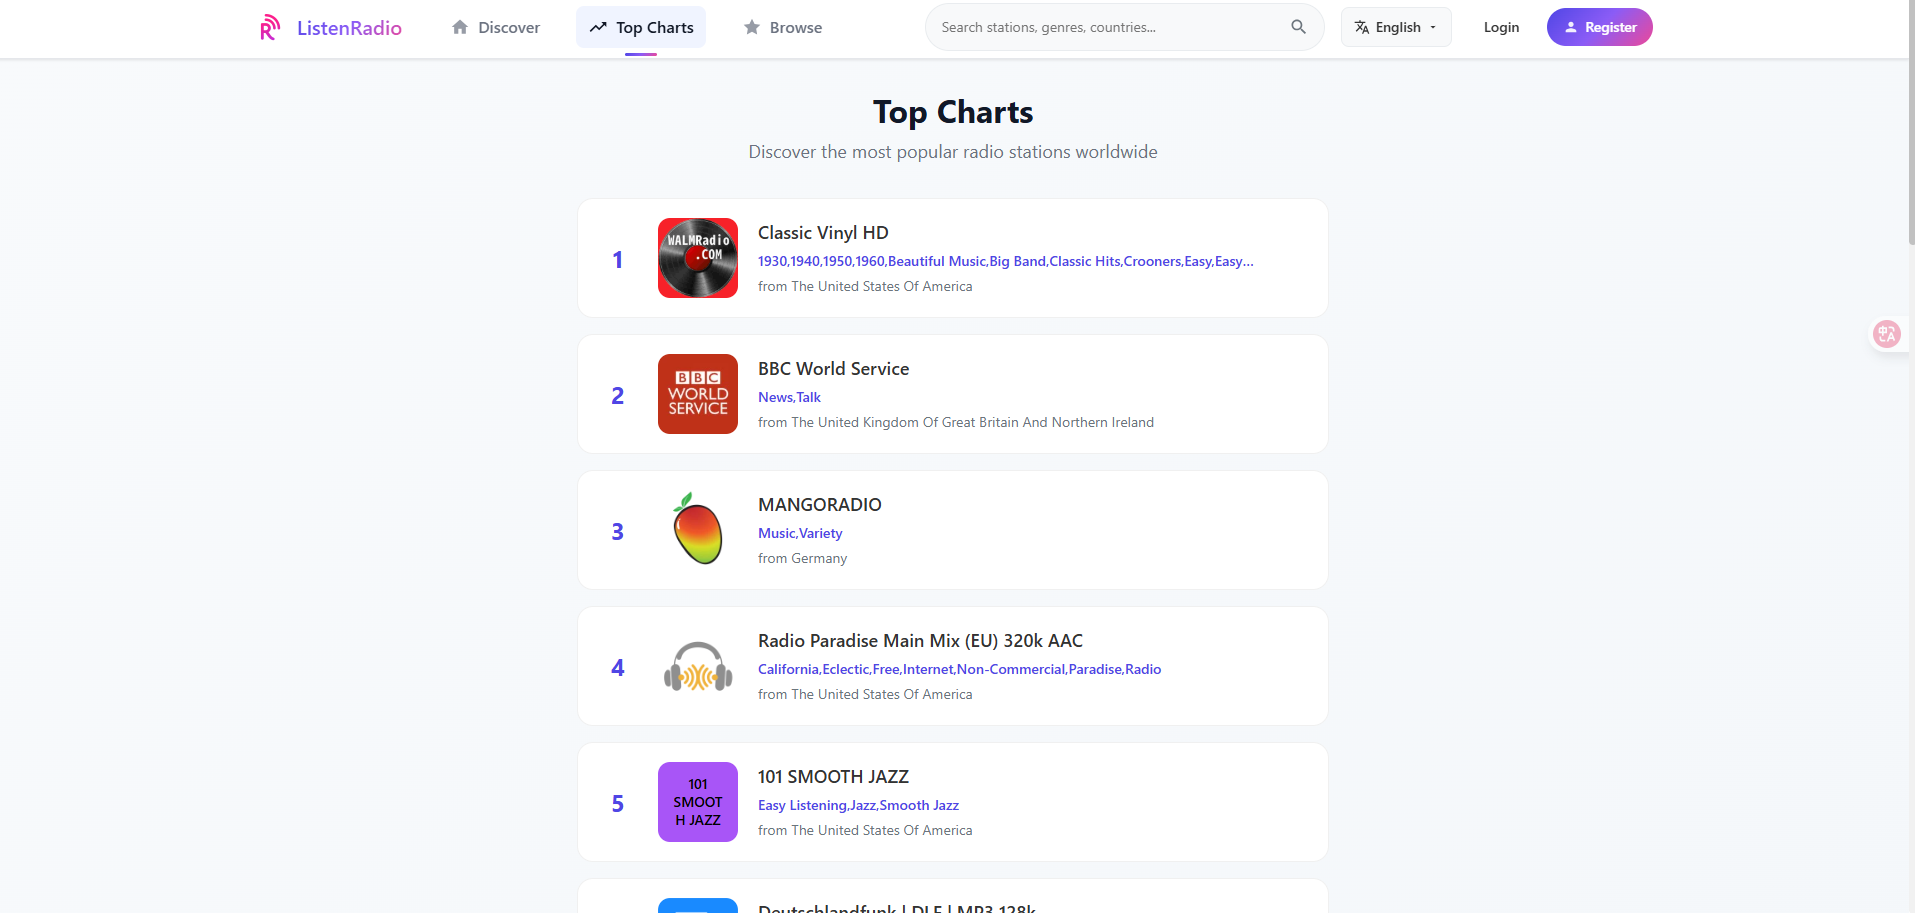Click the Top Charts trend-line icon

(x=598, y=27)
